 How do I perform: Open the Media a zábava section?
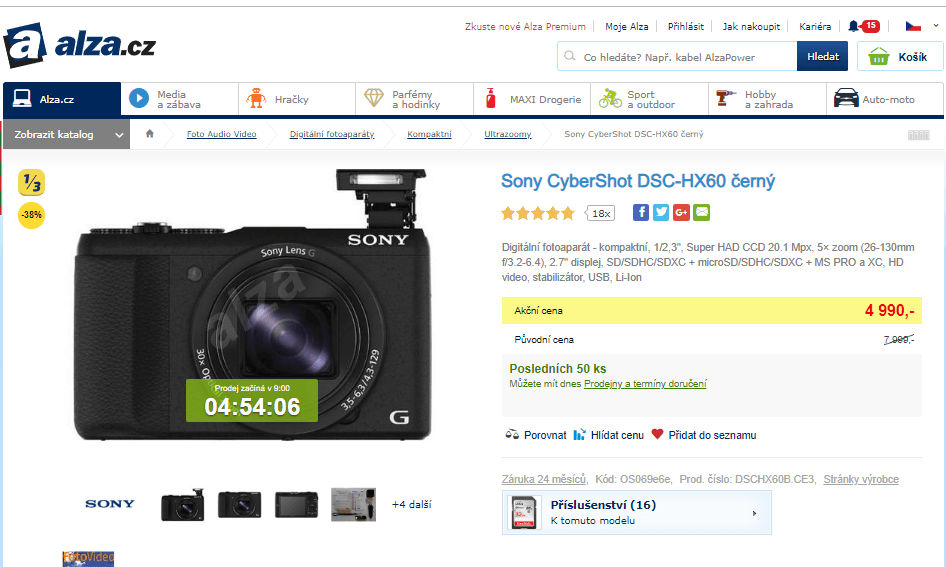[179, 99]
